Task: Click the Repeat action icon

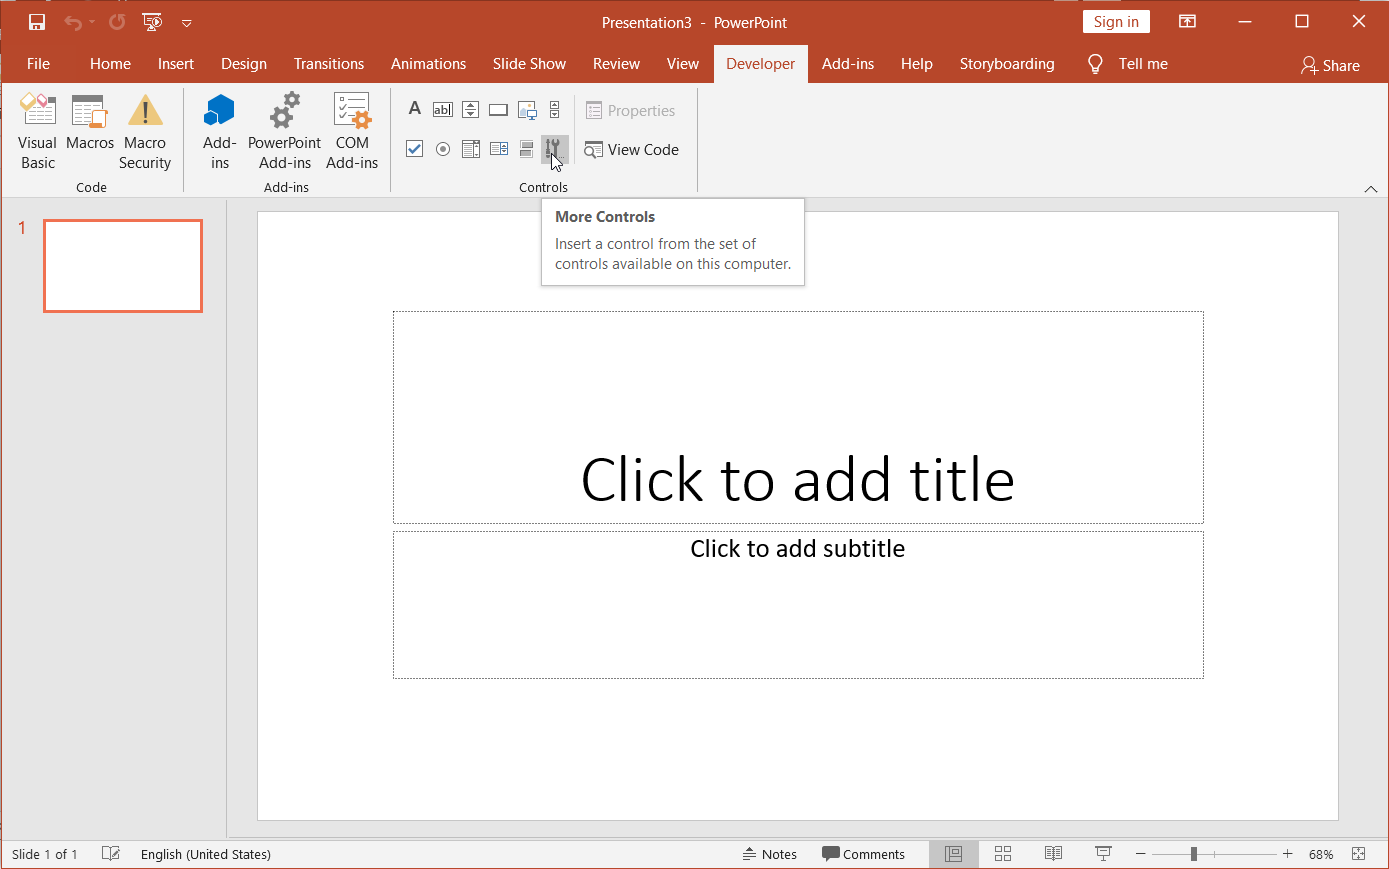Action: pyautogui.click(x=117, y=22)
